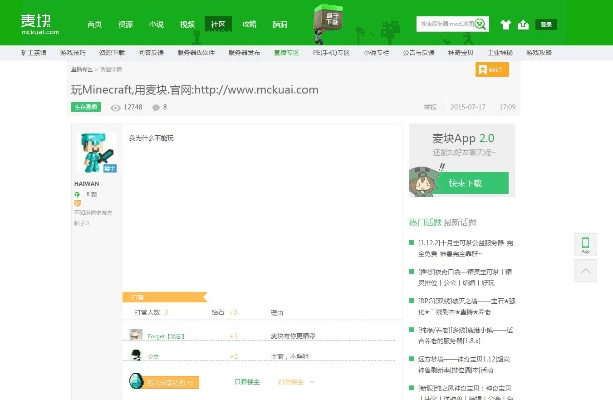The image size is (613, 400).
Task: Open the post title with mckuai.com link
Action: pos(194,90)
